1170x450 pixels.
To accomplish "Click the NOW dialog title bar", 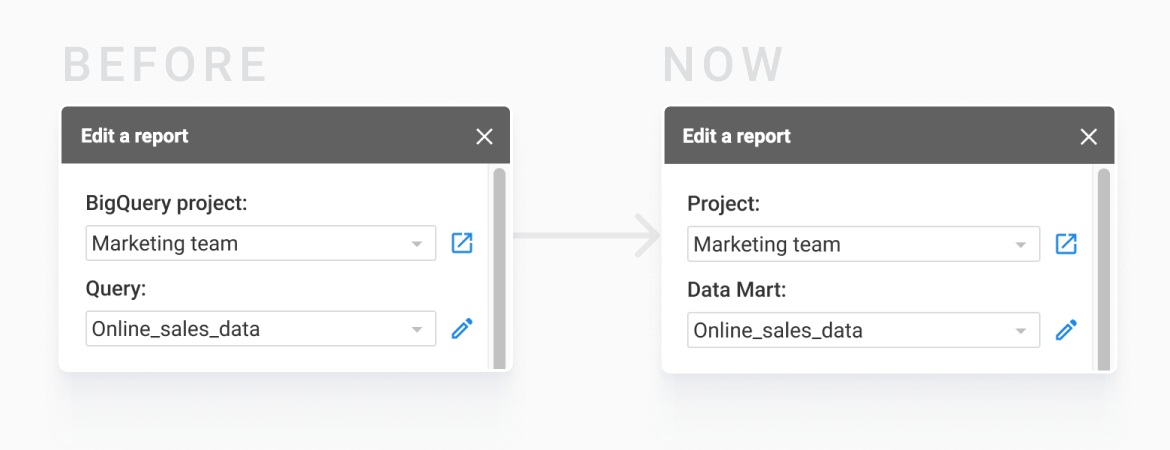I will 889,135.
